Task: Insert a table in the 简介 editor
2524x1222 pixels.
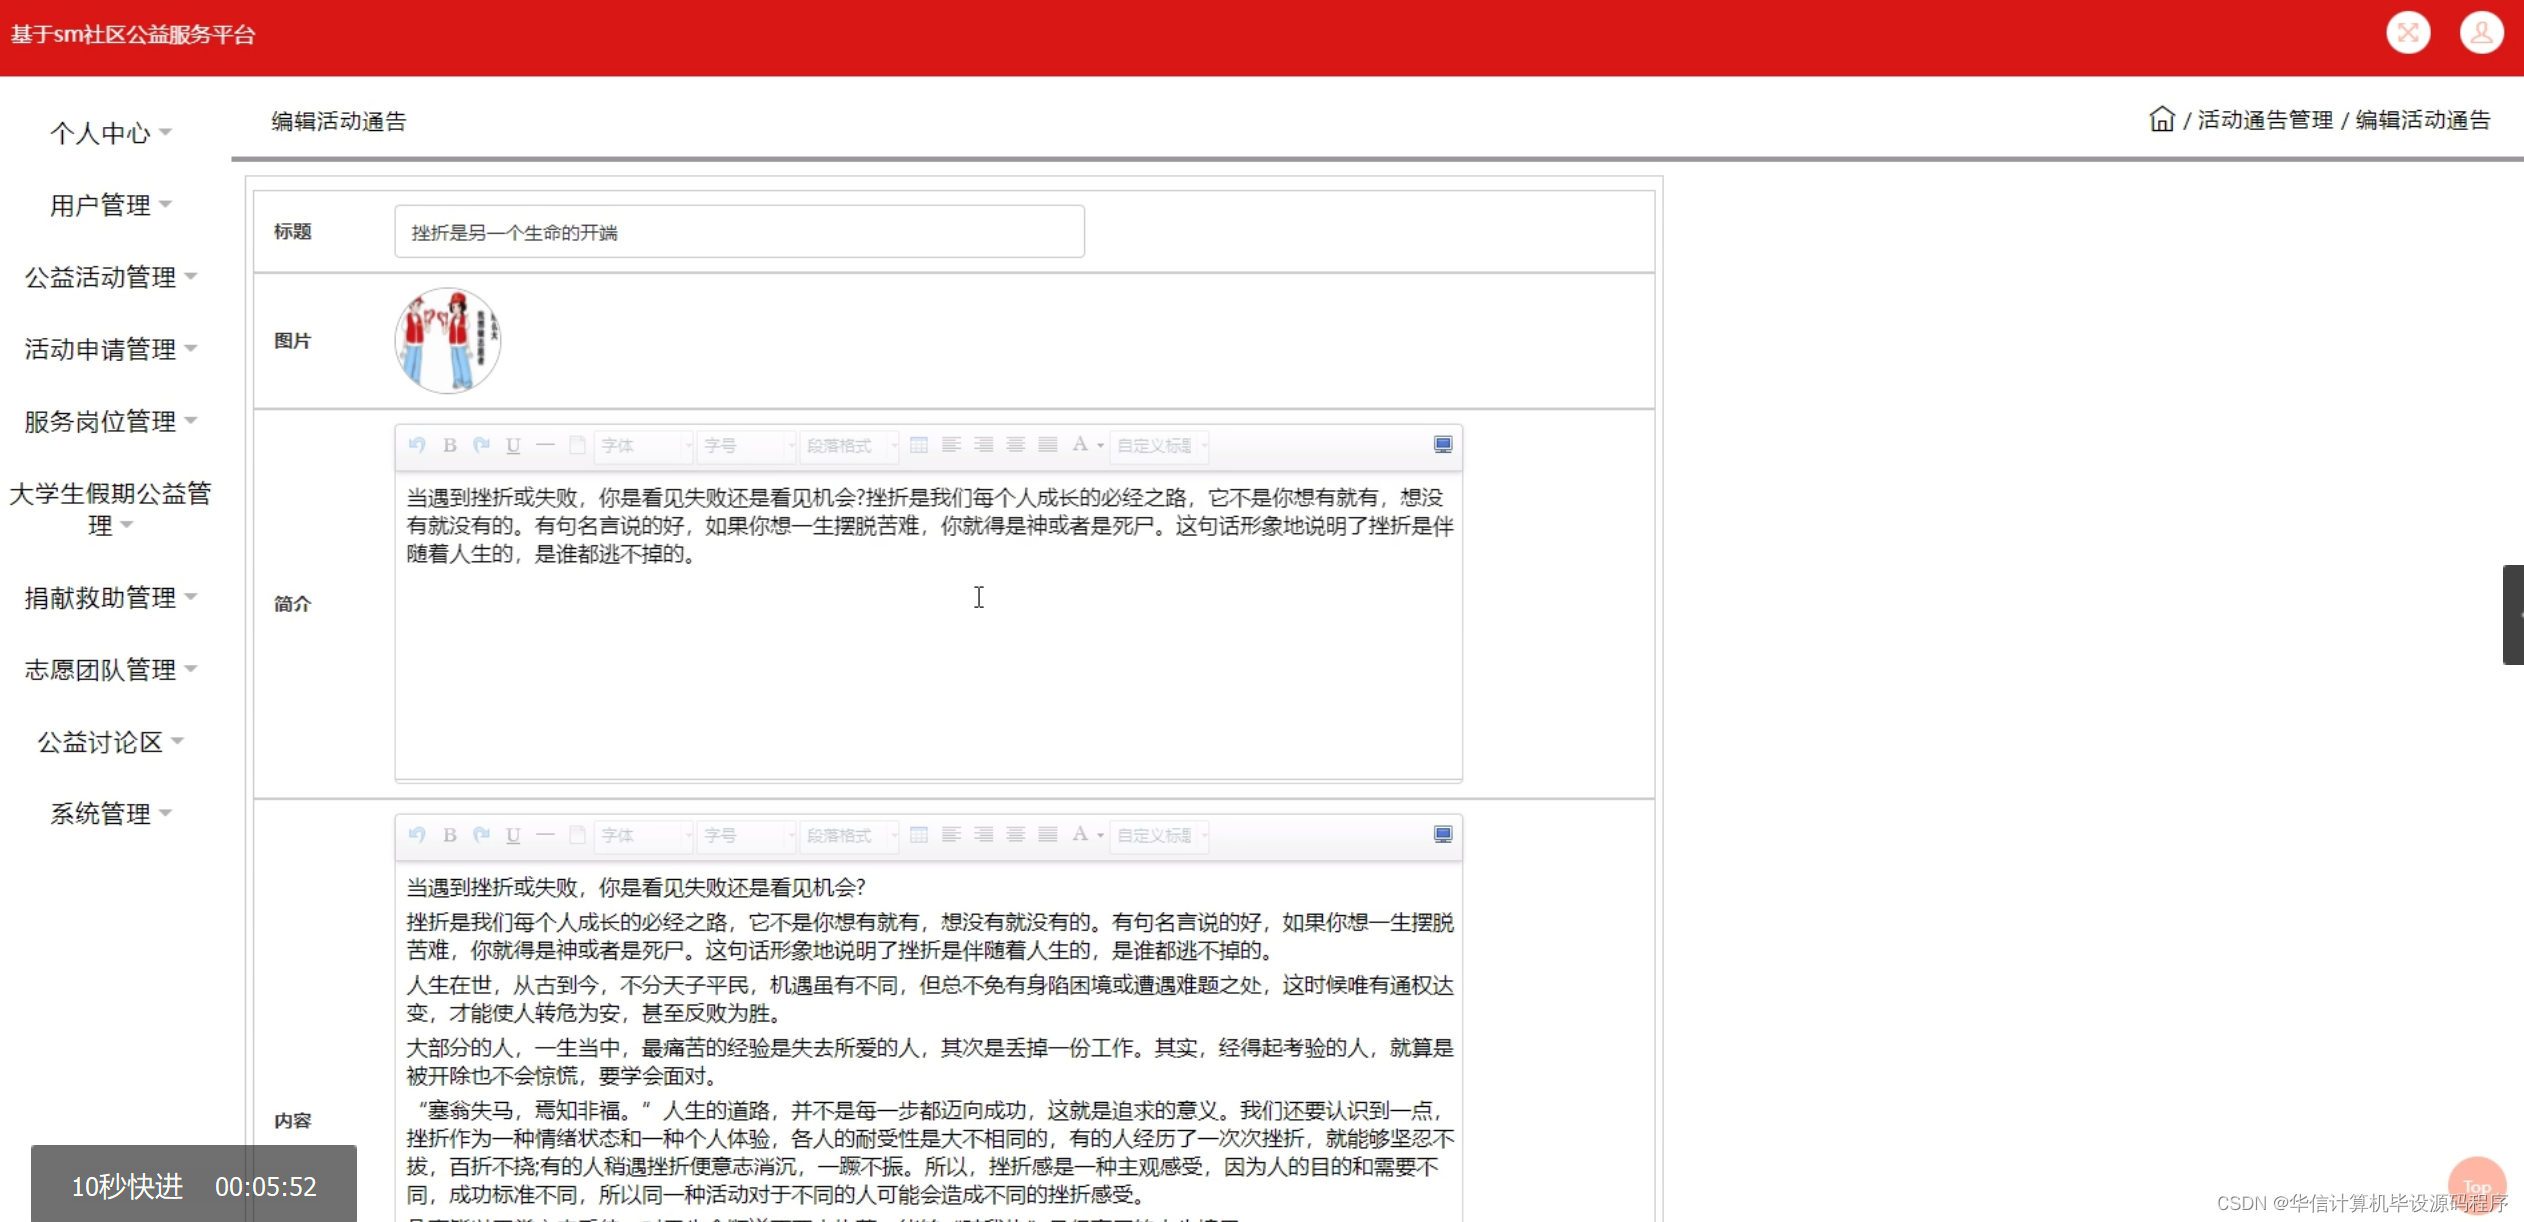Action: (x=919, y=445)
